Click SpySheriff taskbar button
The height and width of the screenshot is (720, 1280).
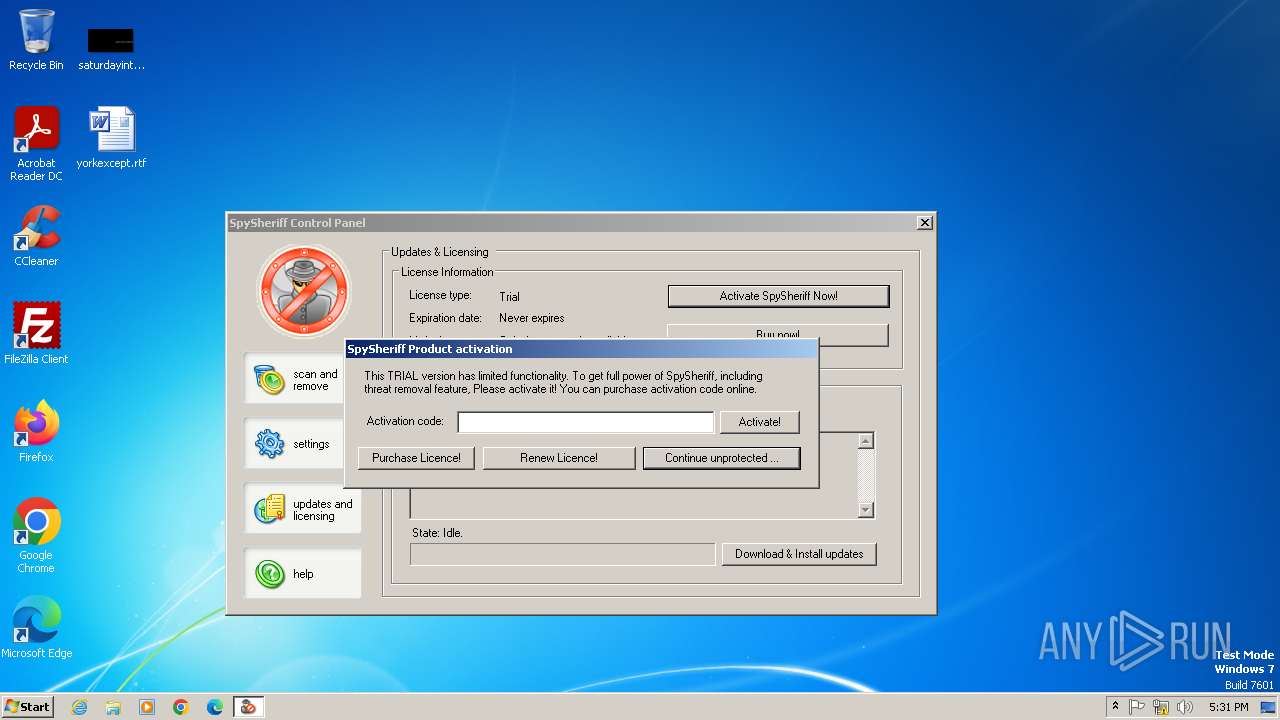pos(248,707)
